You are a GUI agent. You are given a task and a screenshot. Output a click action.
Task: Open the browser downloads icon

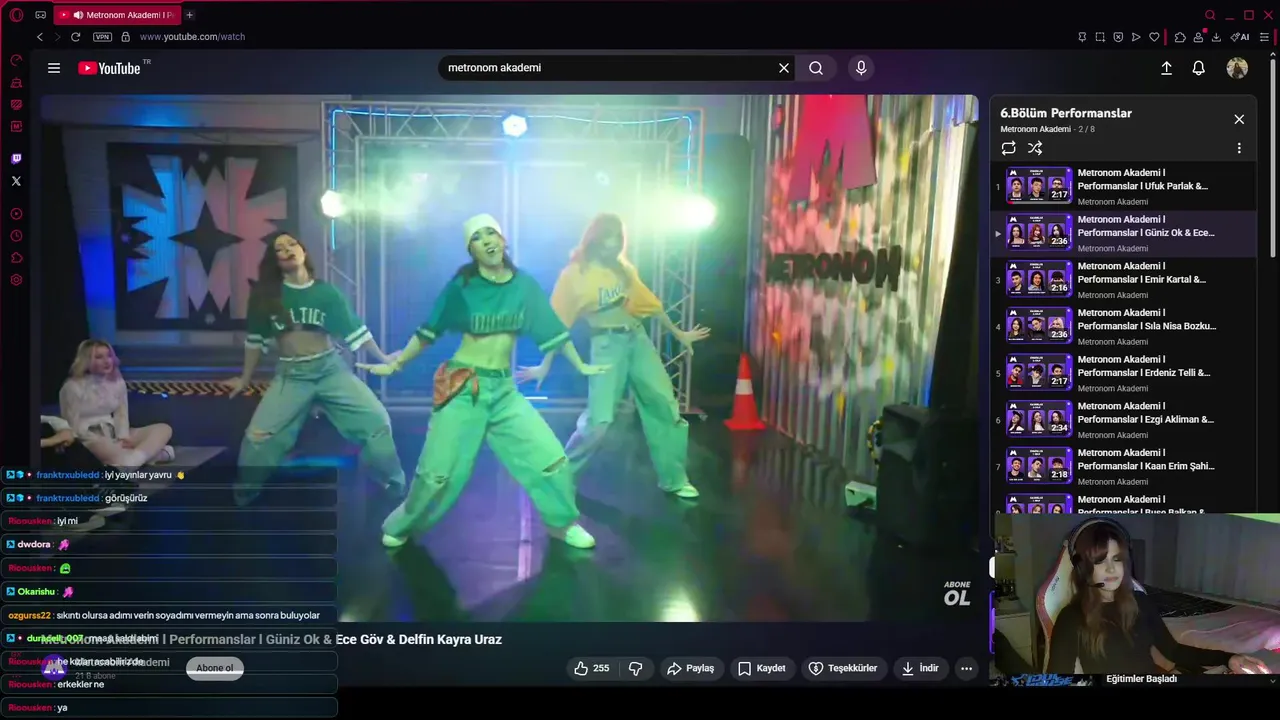click(x=1216, y=37)
